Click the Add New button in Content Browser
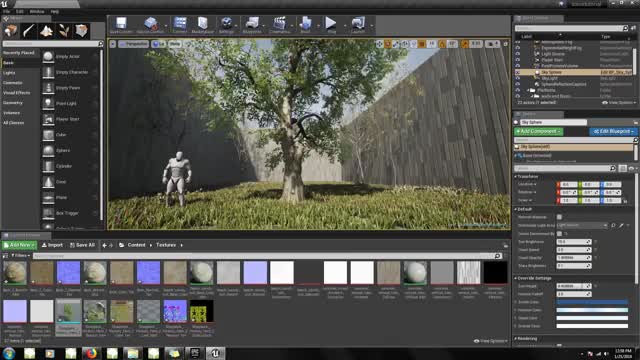Viewport: 640px width, 360px height. 19,245
